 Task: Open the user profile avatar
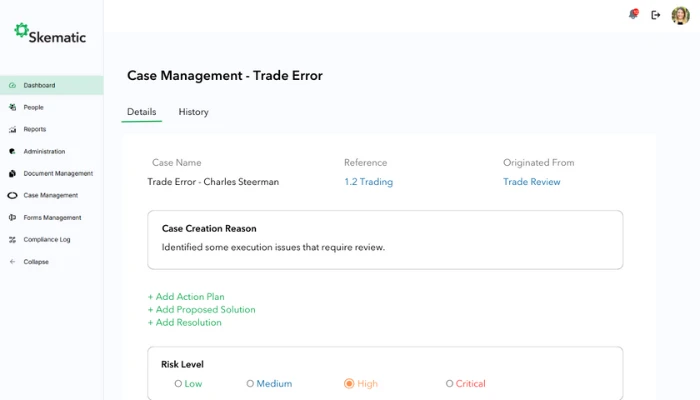point(680,15)
